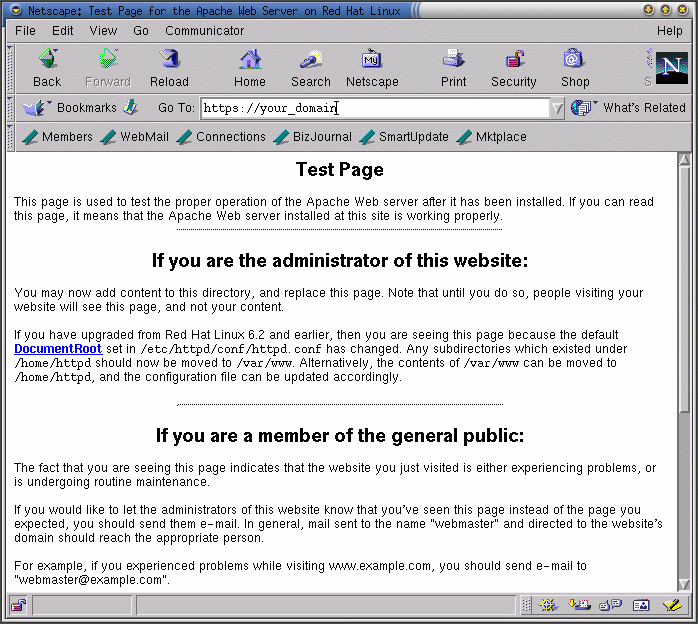Follow the DocumentRoot hyperlink
The image size is (698, 624).
(58, 349)
